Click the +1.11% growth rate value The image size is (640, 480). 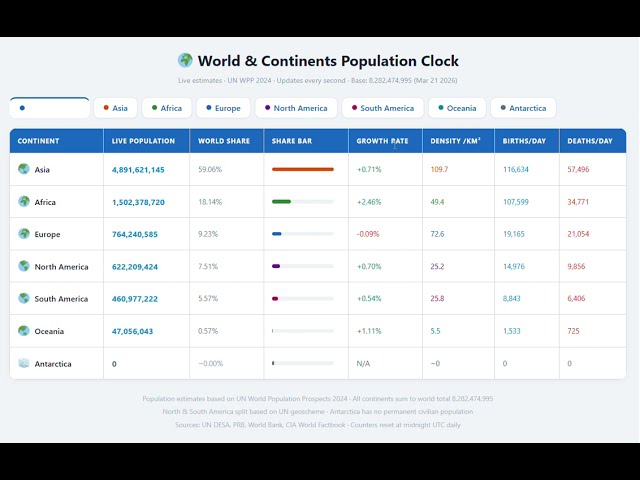[x=369, y=331]
